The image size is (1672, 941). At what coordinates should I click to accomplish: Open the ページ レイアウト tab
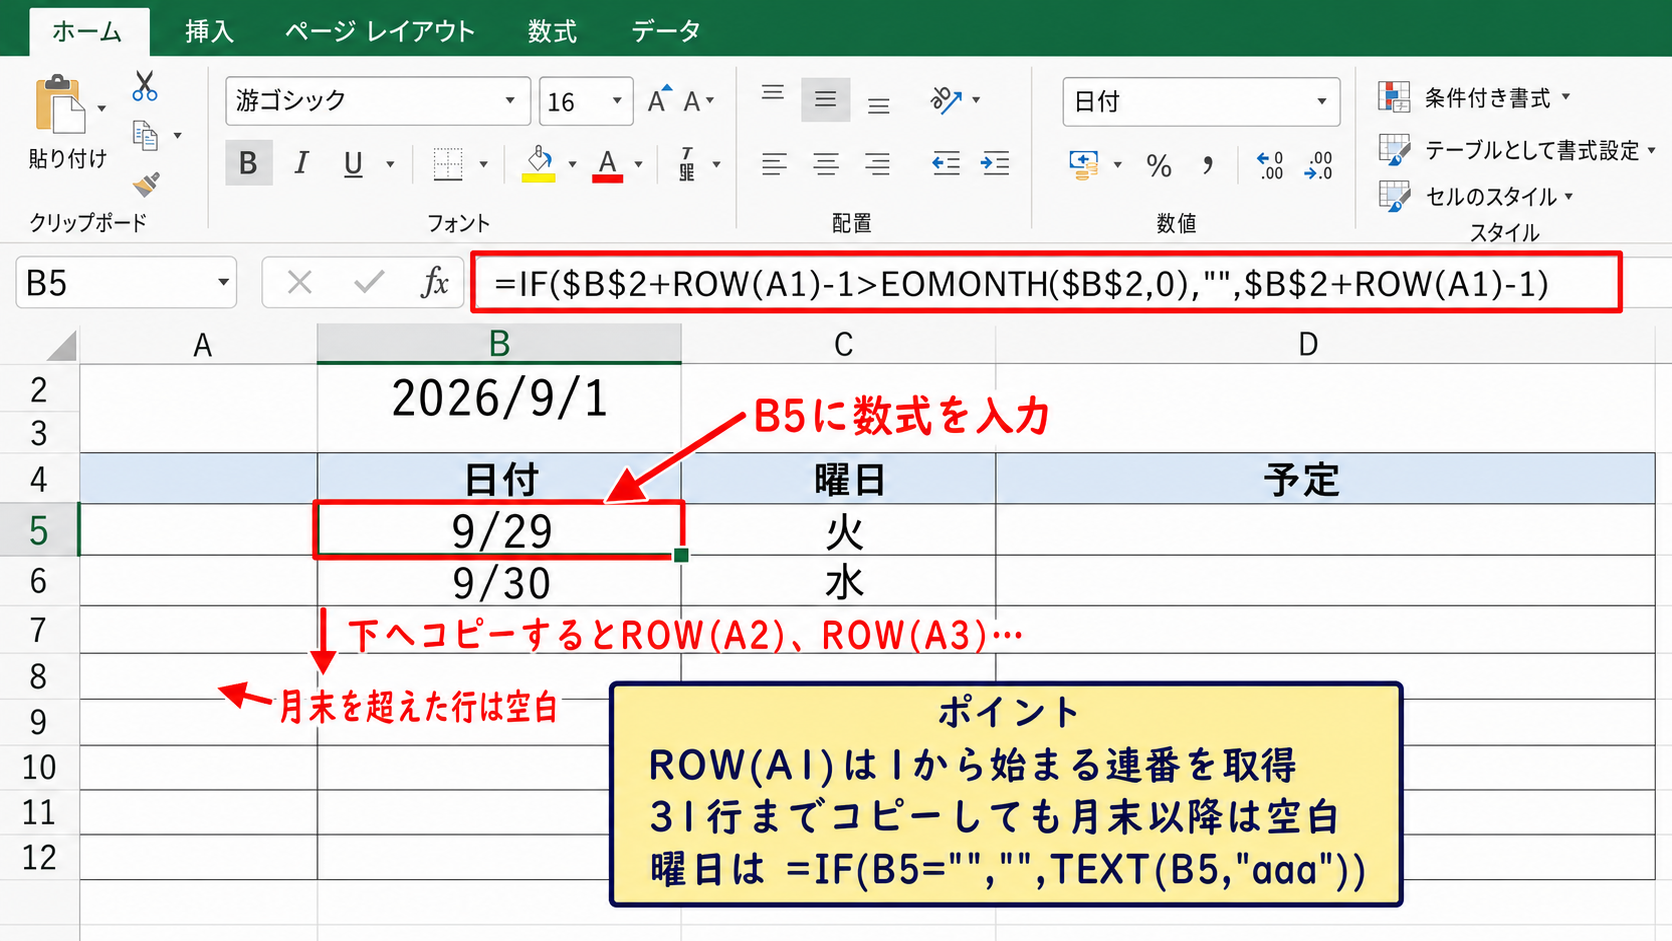[x=380, y=31]
